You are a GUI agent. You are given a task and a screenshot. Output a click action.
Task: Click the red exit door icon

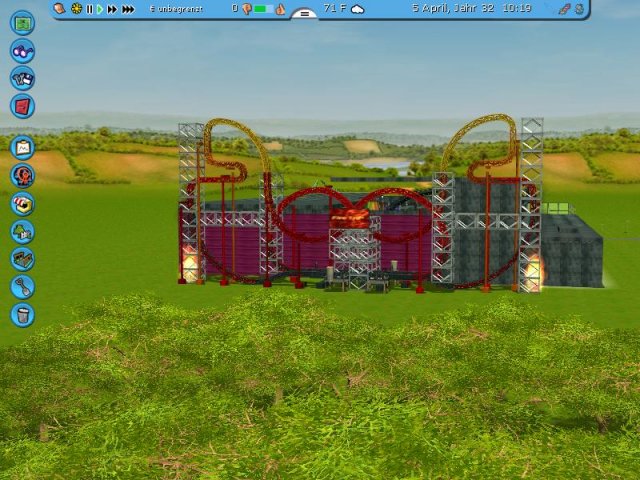(22, 106)
